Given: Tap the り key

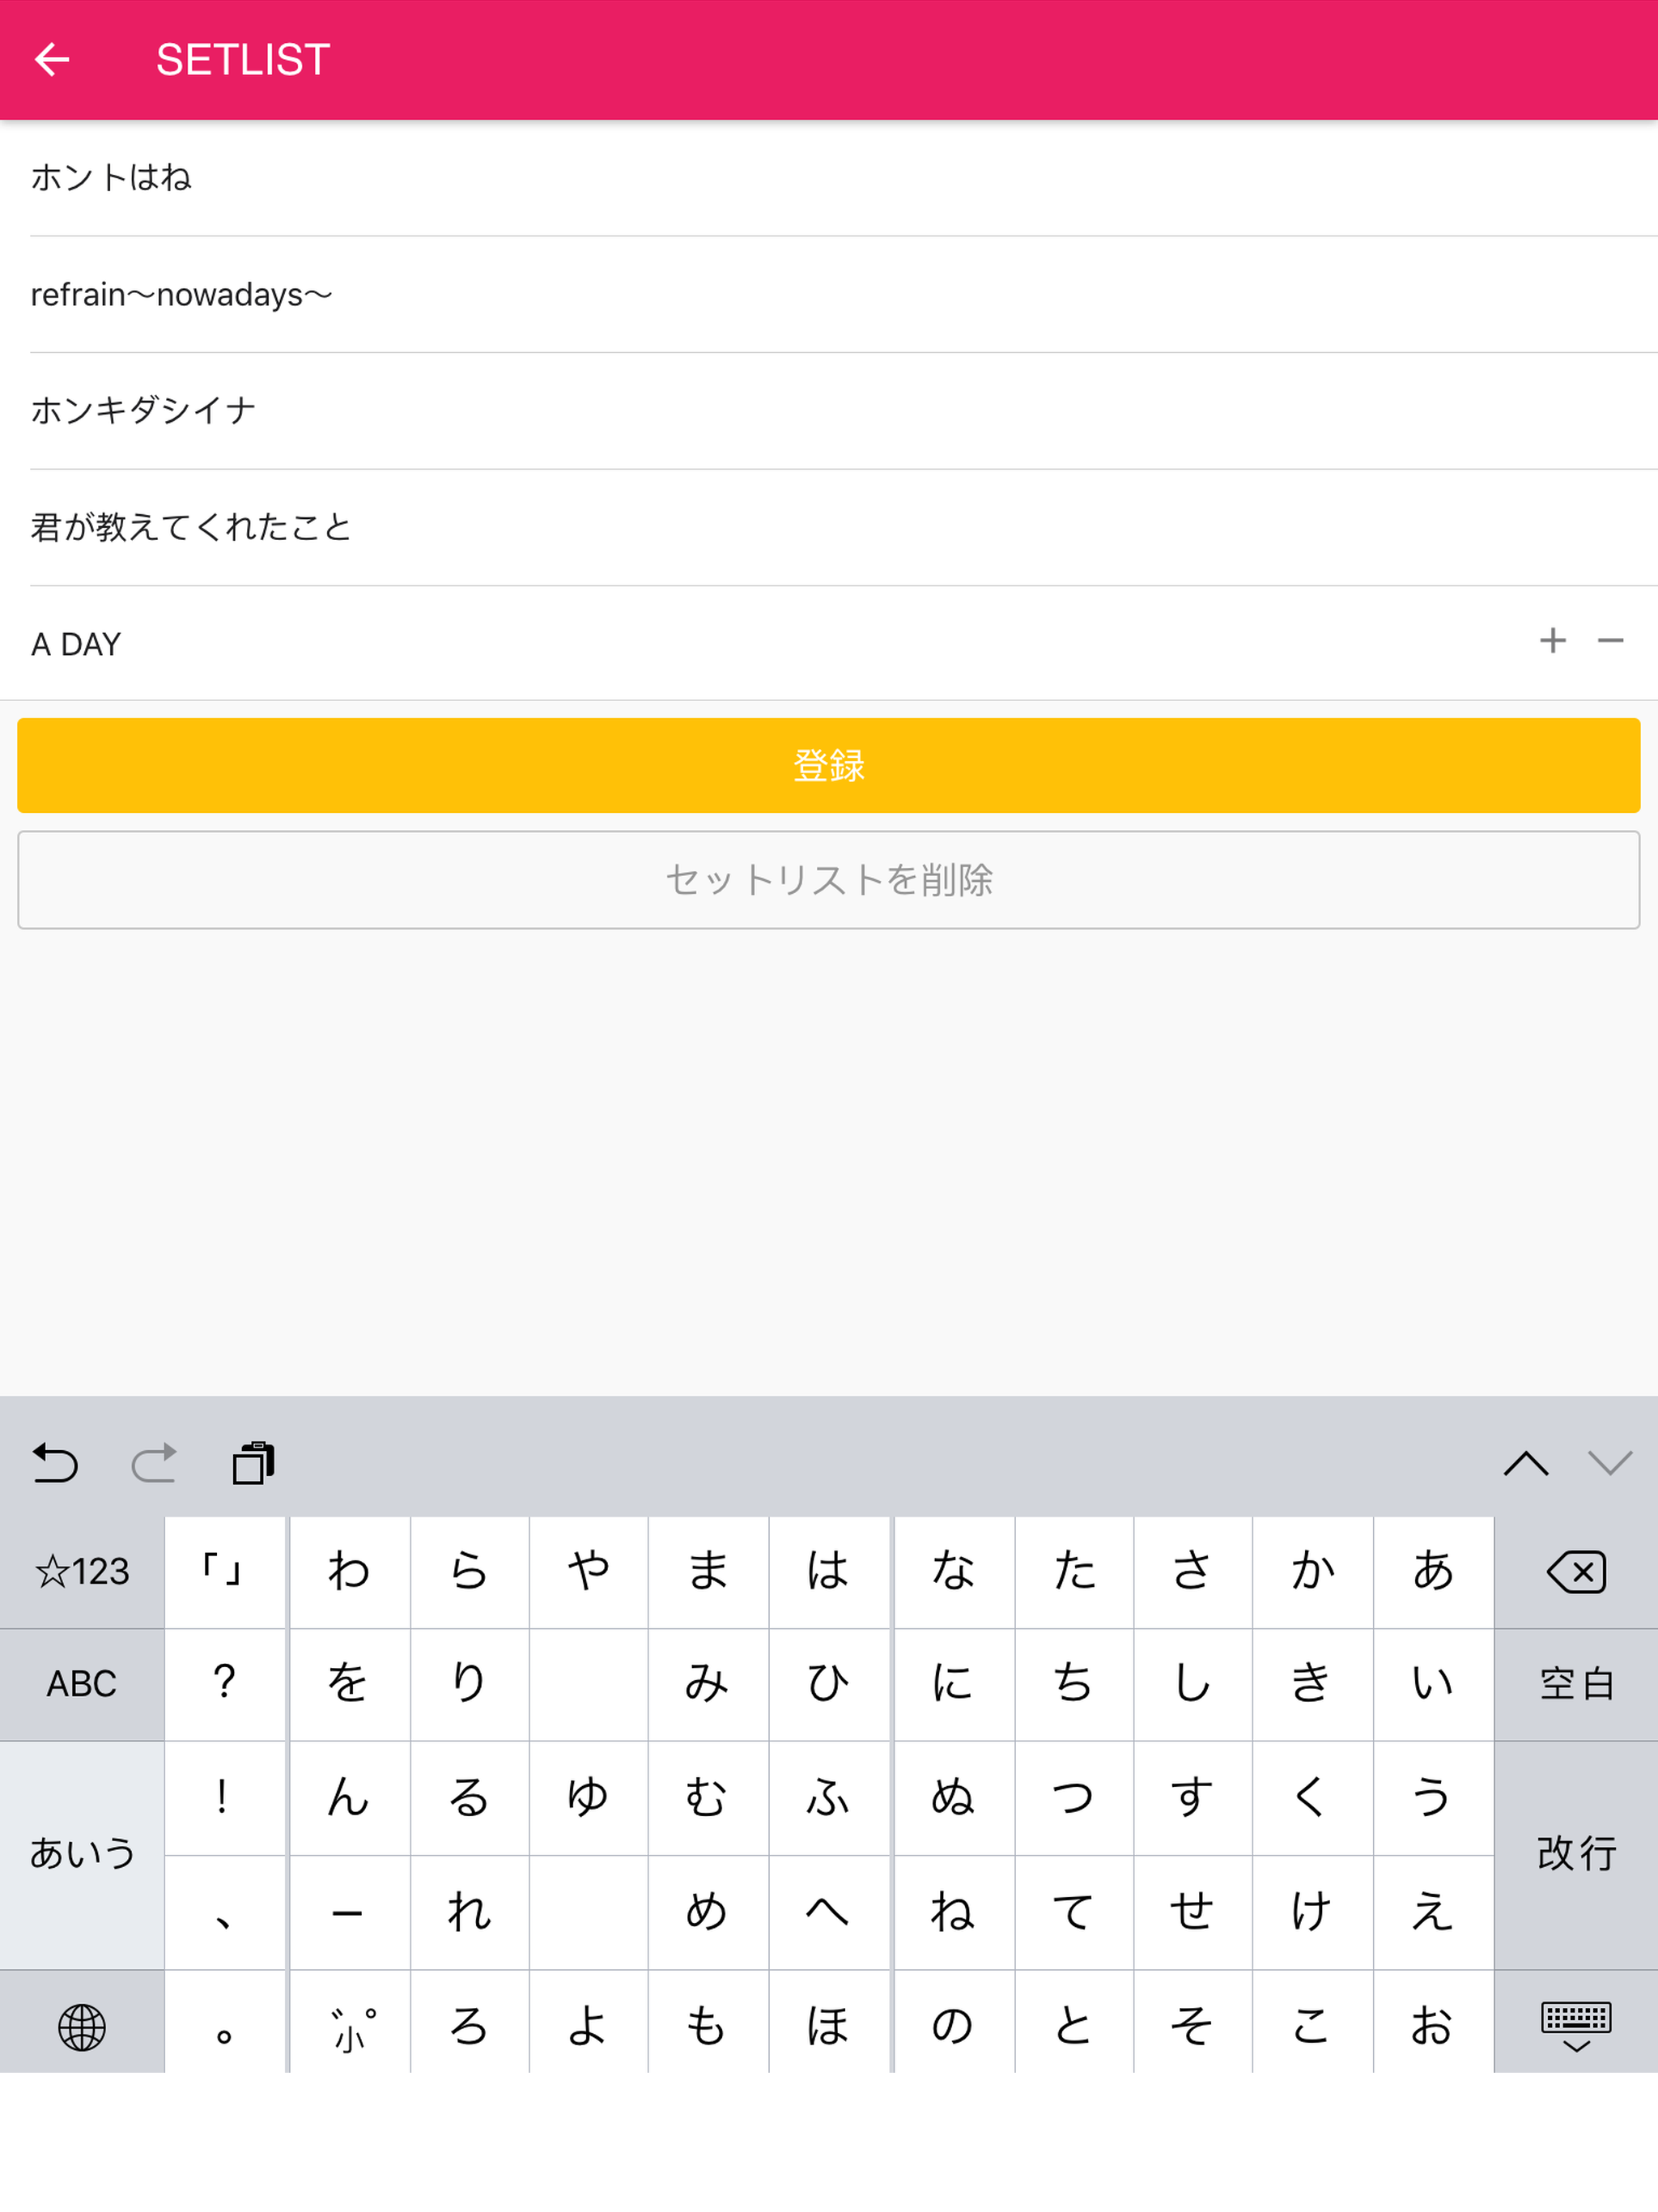Looking at the screenshot, I should tap(469, 1684).
